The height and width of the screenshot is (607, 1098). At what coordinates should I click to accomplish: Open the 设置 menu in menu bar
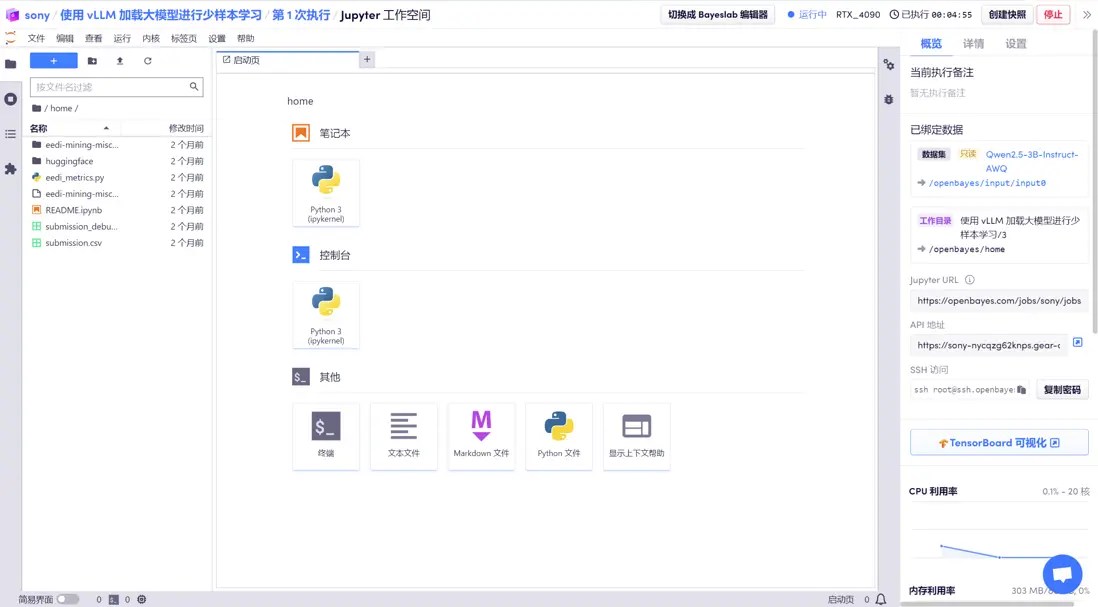[x=217, y=39]
